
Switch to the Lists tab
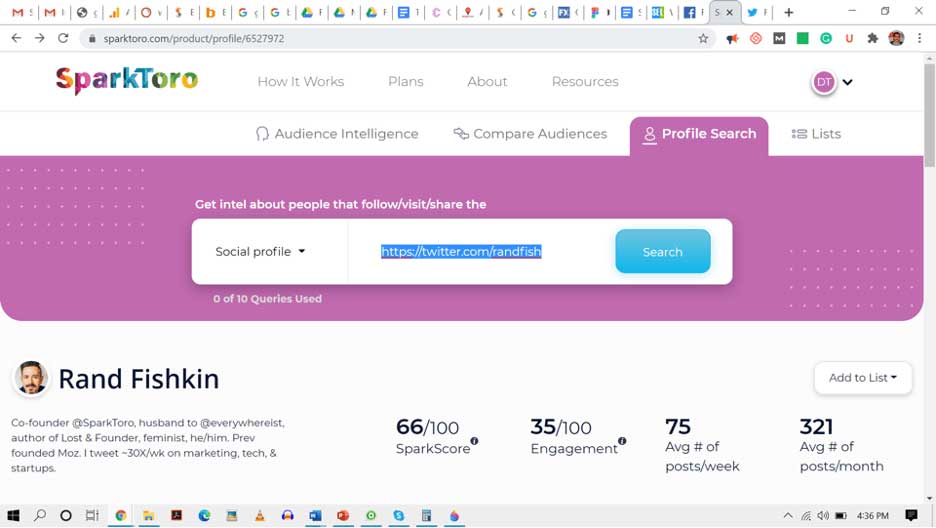(x=816, y=134)
